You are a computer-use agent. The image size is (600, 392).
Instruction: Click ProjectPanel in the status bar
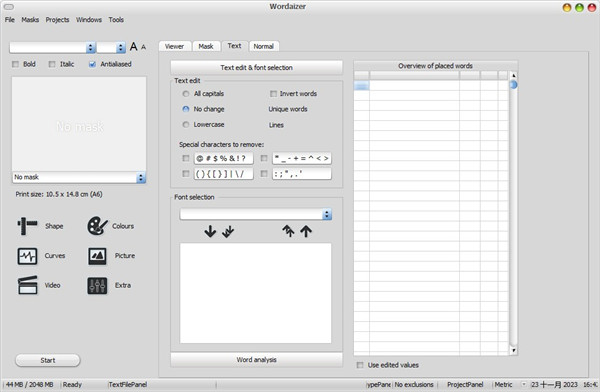pyautogui.click(x=465, y=384)
